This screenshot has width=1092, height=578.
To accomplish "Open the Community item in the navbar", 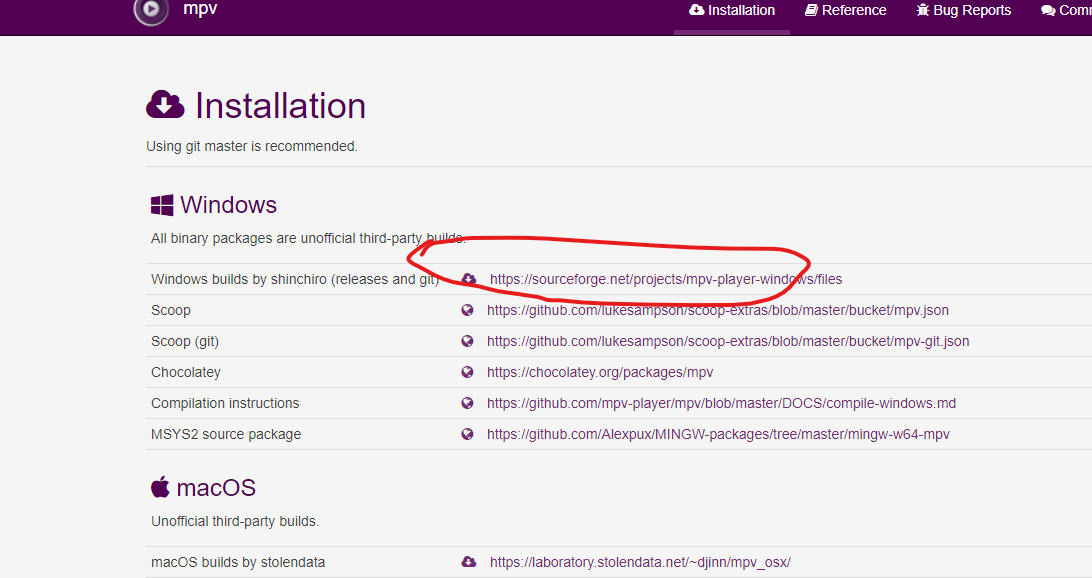I will [x=1066, y=11].
